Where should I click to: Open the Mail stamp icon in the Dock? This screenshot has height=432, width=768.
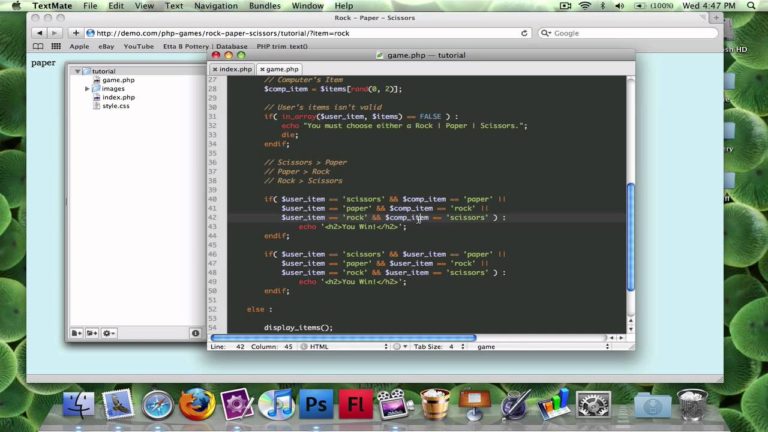click(x=118, y=405)
